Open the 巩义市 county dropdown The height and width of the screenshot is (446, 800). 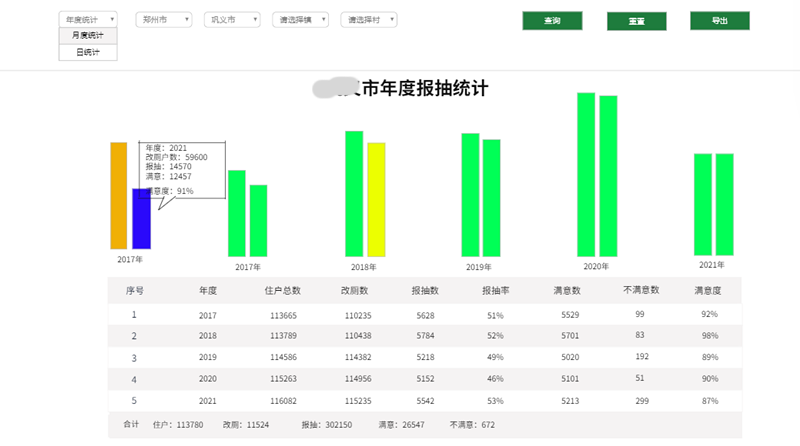click(232, 19)
